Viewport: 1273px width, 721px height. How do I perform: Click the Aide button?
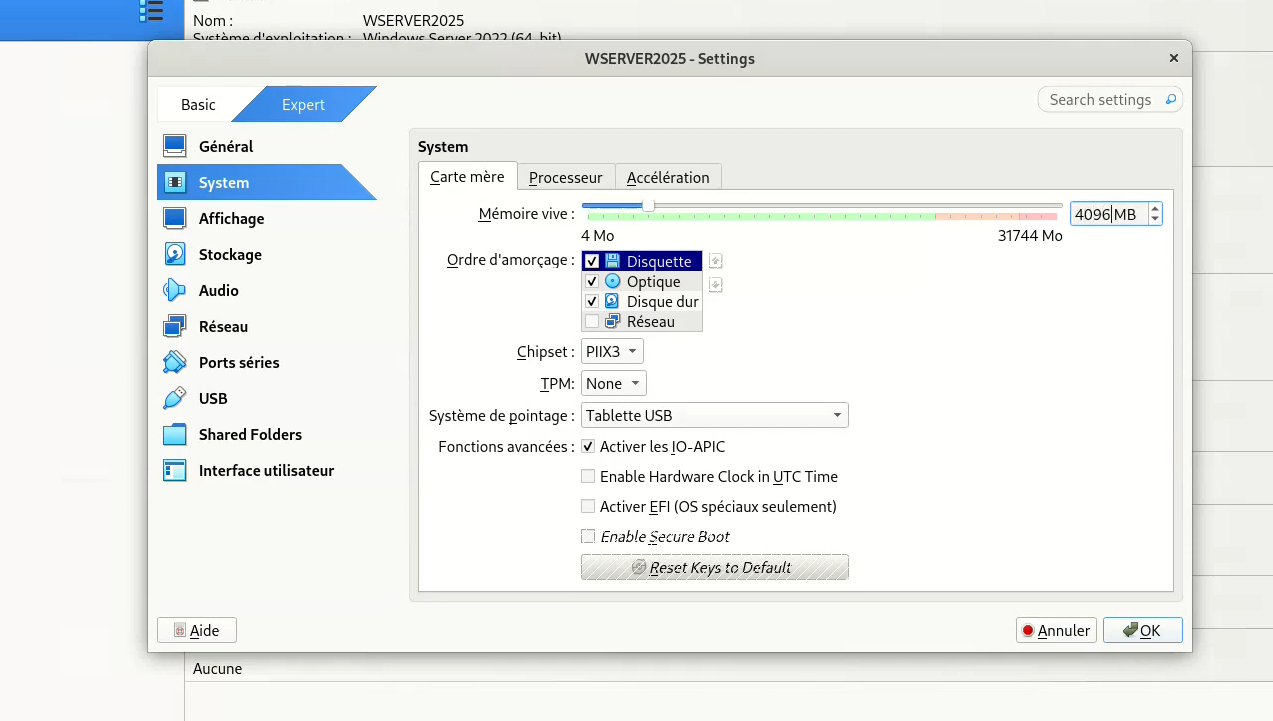coord(196,630)
